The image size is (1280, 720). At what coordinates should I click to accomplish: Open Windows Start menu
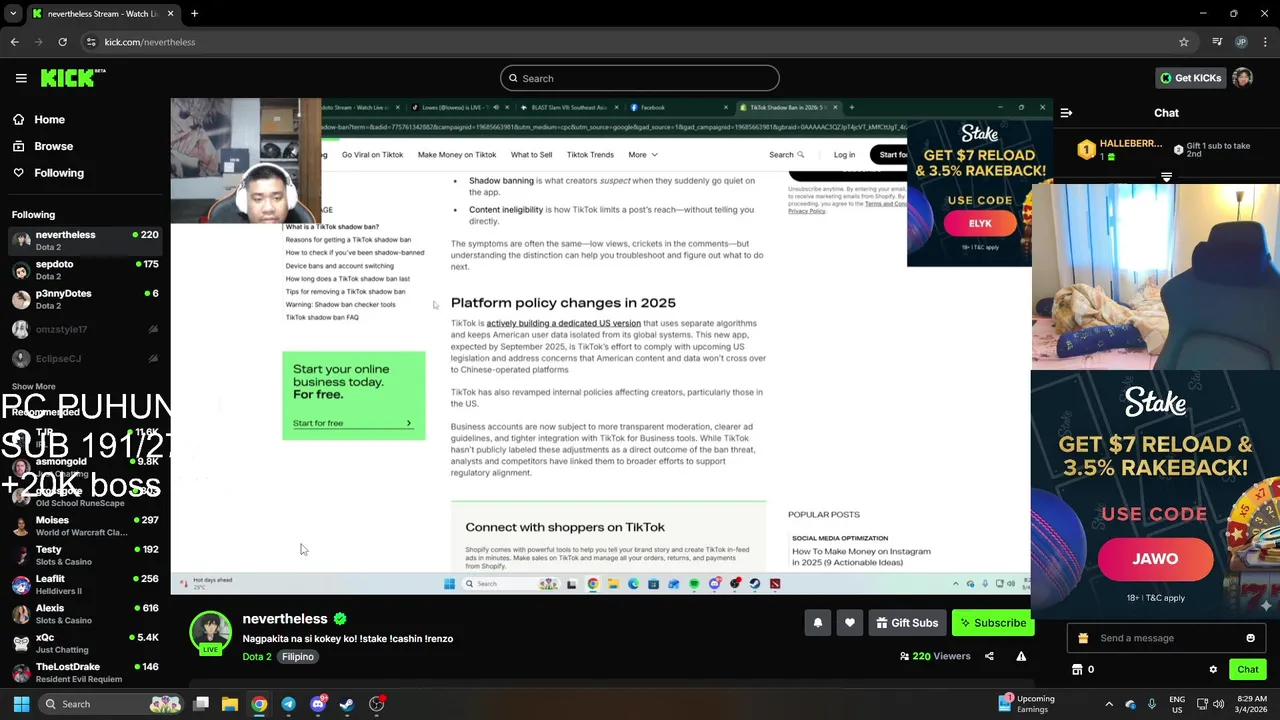pyautogui.click(x=21, y=704)
